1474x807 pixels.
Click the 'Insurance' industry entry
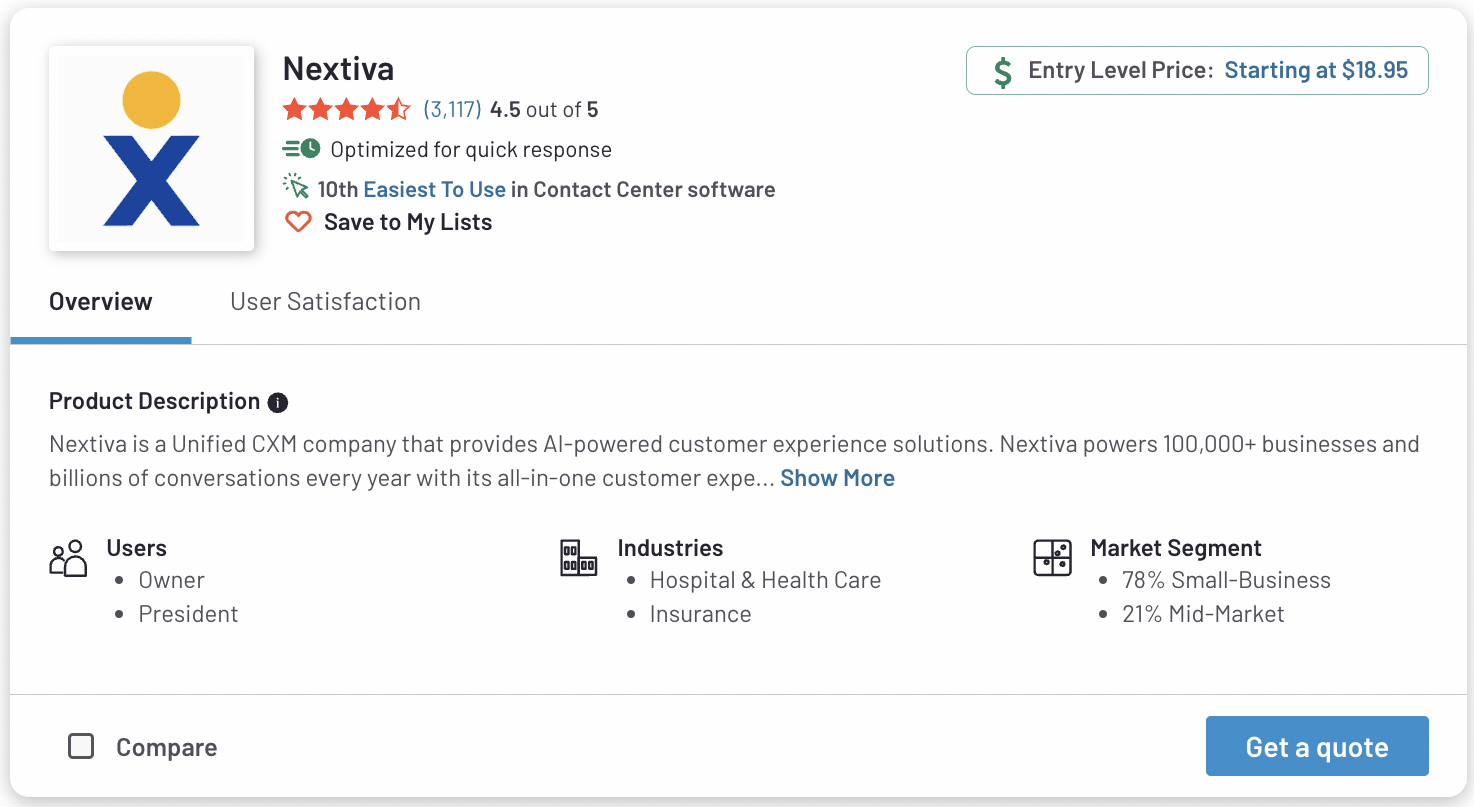tap(700, 614)
